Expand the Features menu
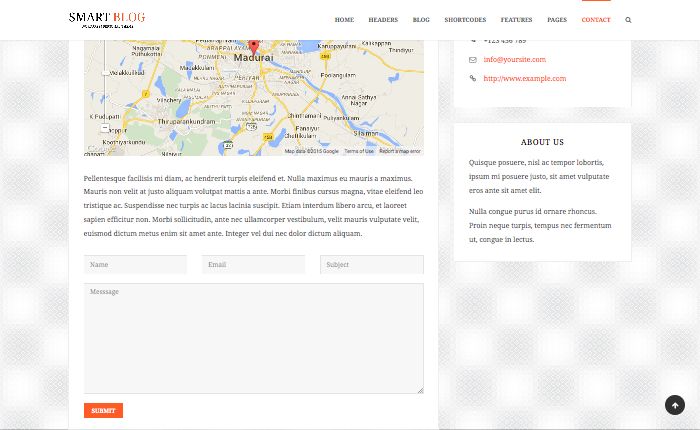Screen dimensions: 700x430 point(516,20)
